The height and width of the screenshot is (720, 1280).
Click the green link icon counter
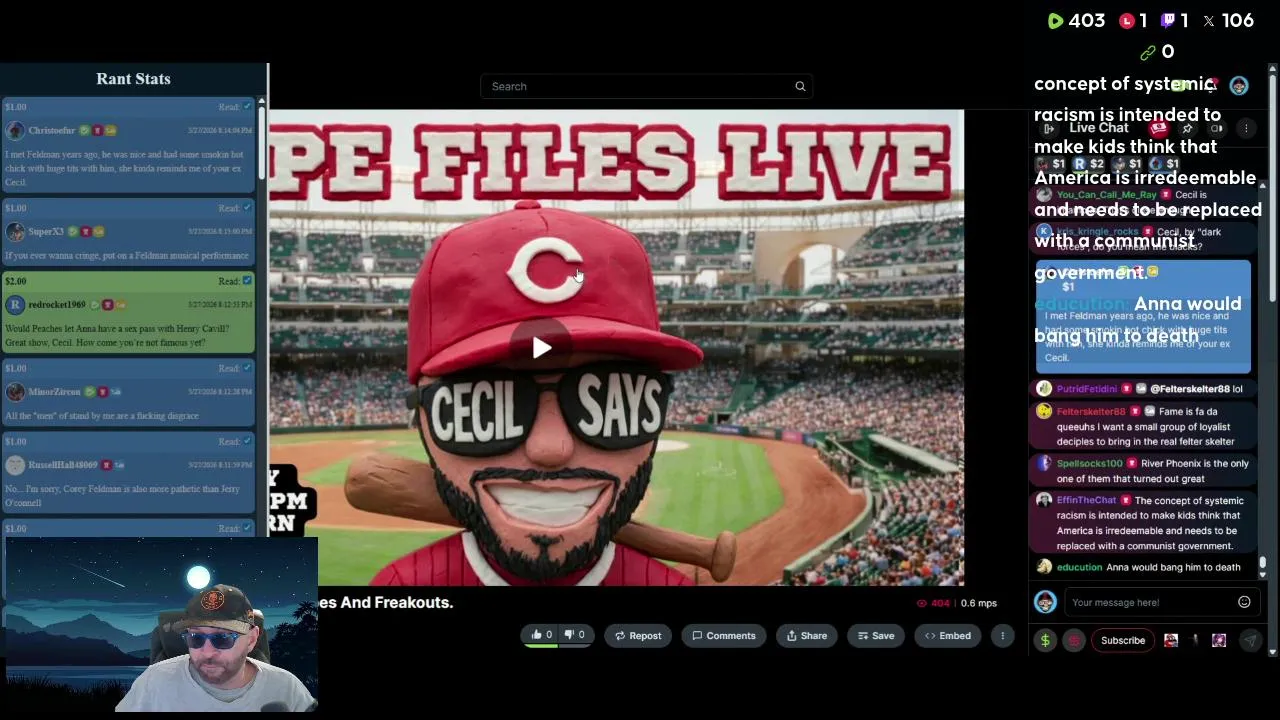tap(1147, 52)
